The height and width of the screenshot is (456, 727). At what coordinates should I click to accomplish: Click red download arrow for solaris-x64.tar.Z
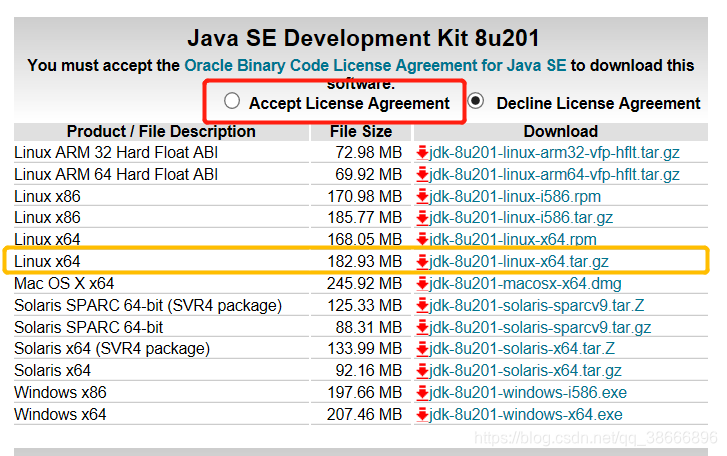point(422,349)
